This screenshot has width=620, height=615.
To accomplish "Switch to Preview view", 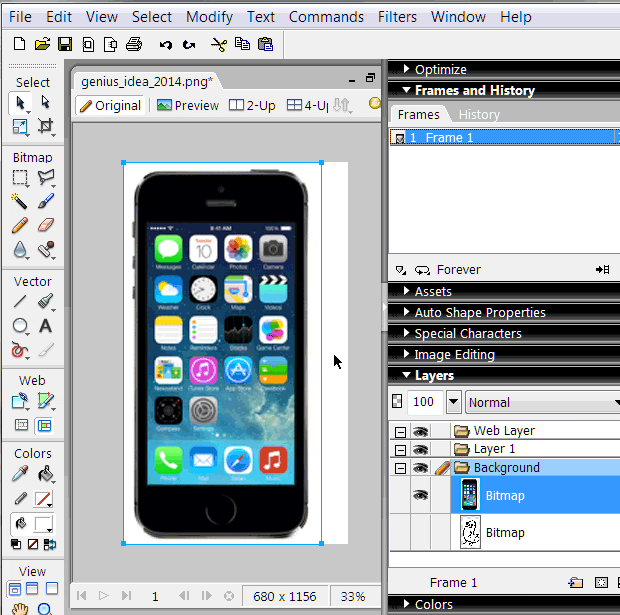I will (x=188, y=105).
